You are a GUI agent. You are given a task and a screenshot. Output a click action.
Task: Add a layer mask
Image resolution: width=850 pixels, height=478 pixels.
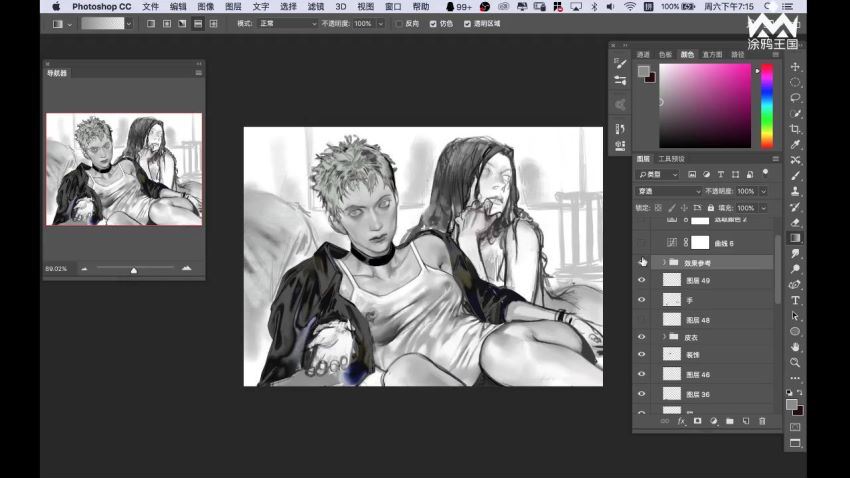698,421
